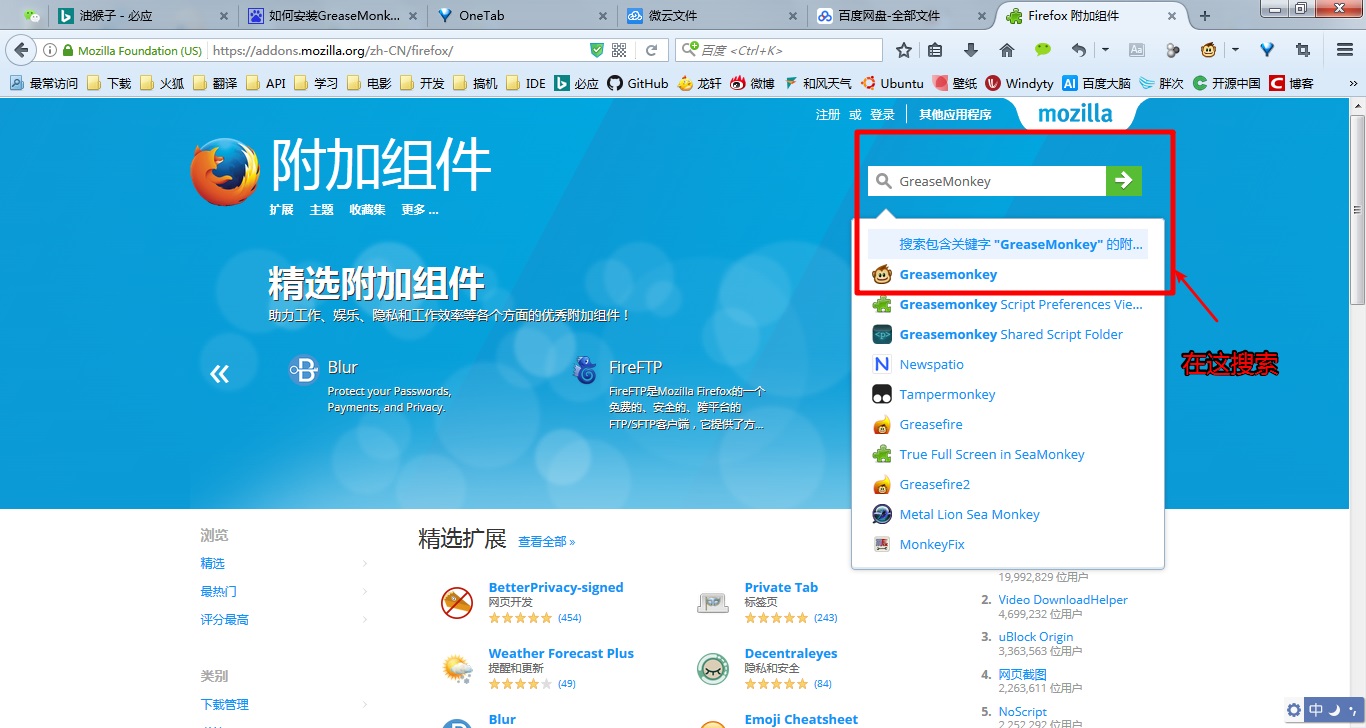Viewport: 1366px width, 728px height.
Task: Click the 注册 link at page top
Action: [827, 114]
